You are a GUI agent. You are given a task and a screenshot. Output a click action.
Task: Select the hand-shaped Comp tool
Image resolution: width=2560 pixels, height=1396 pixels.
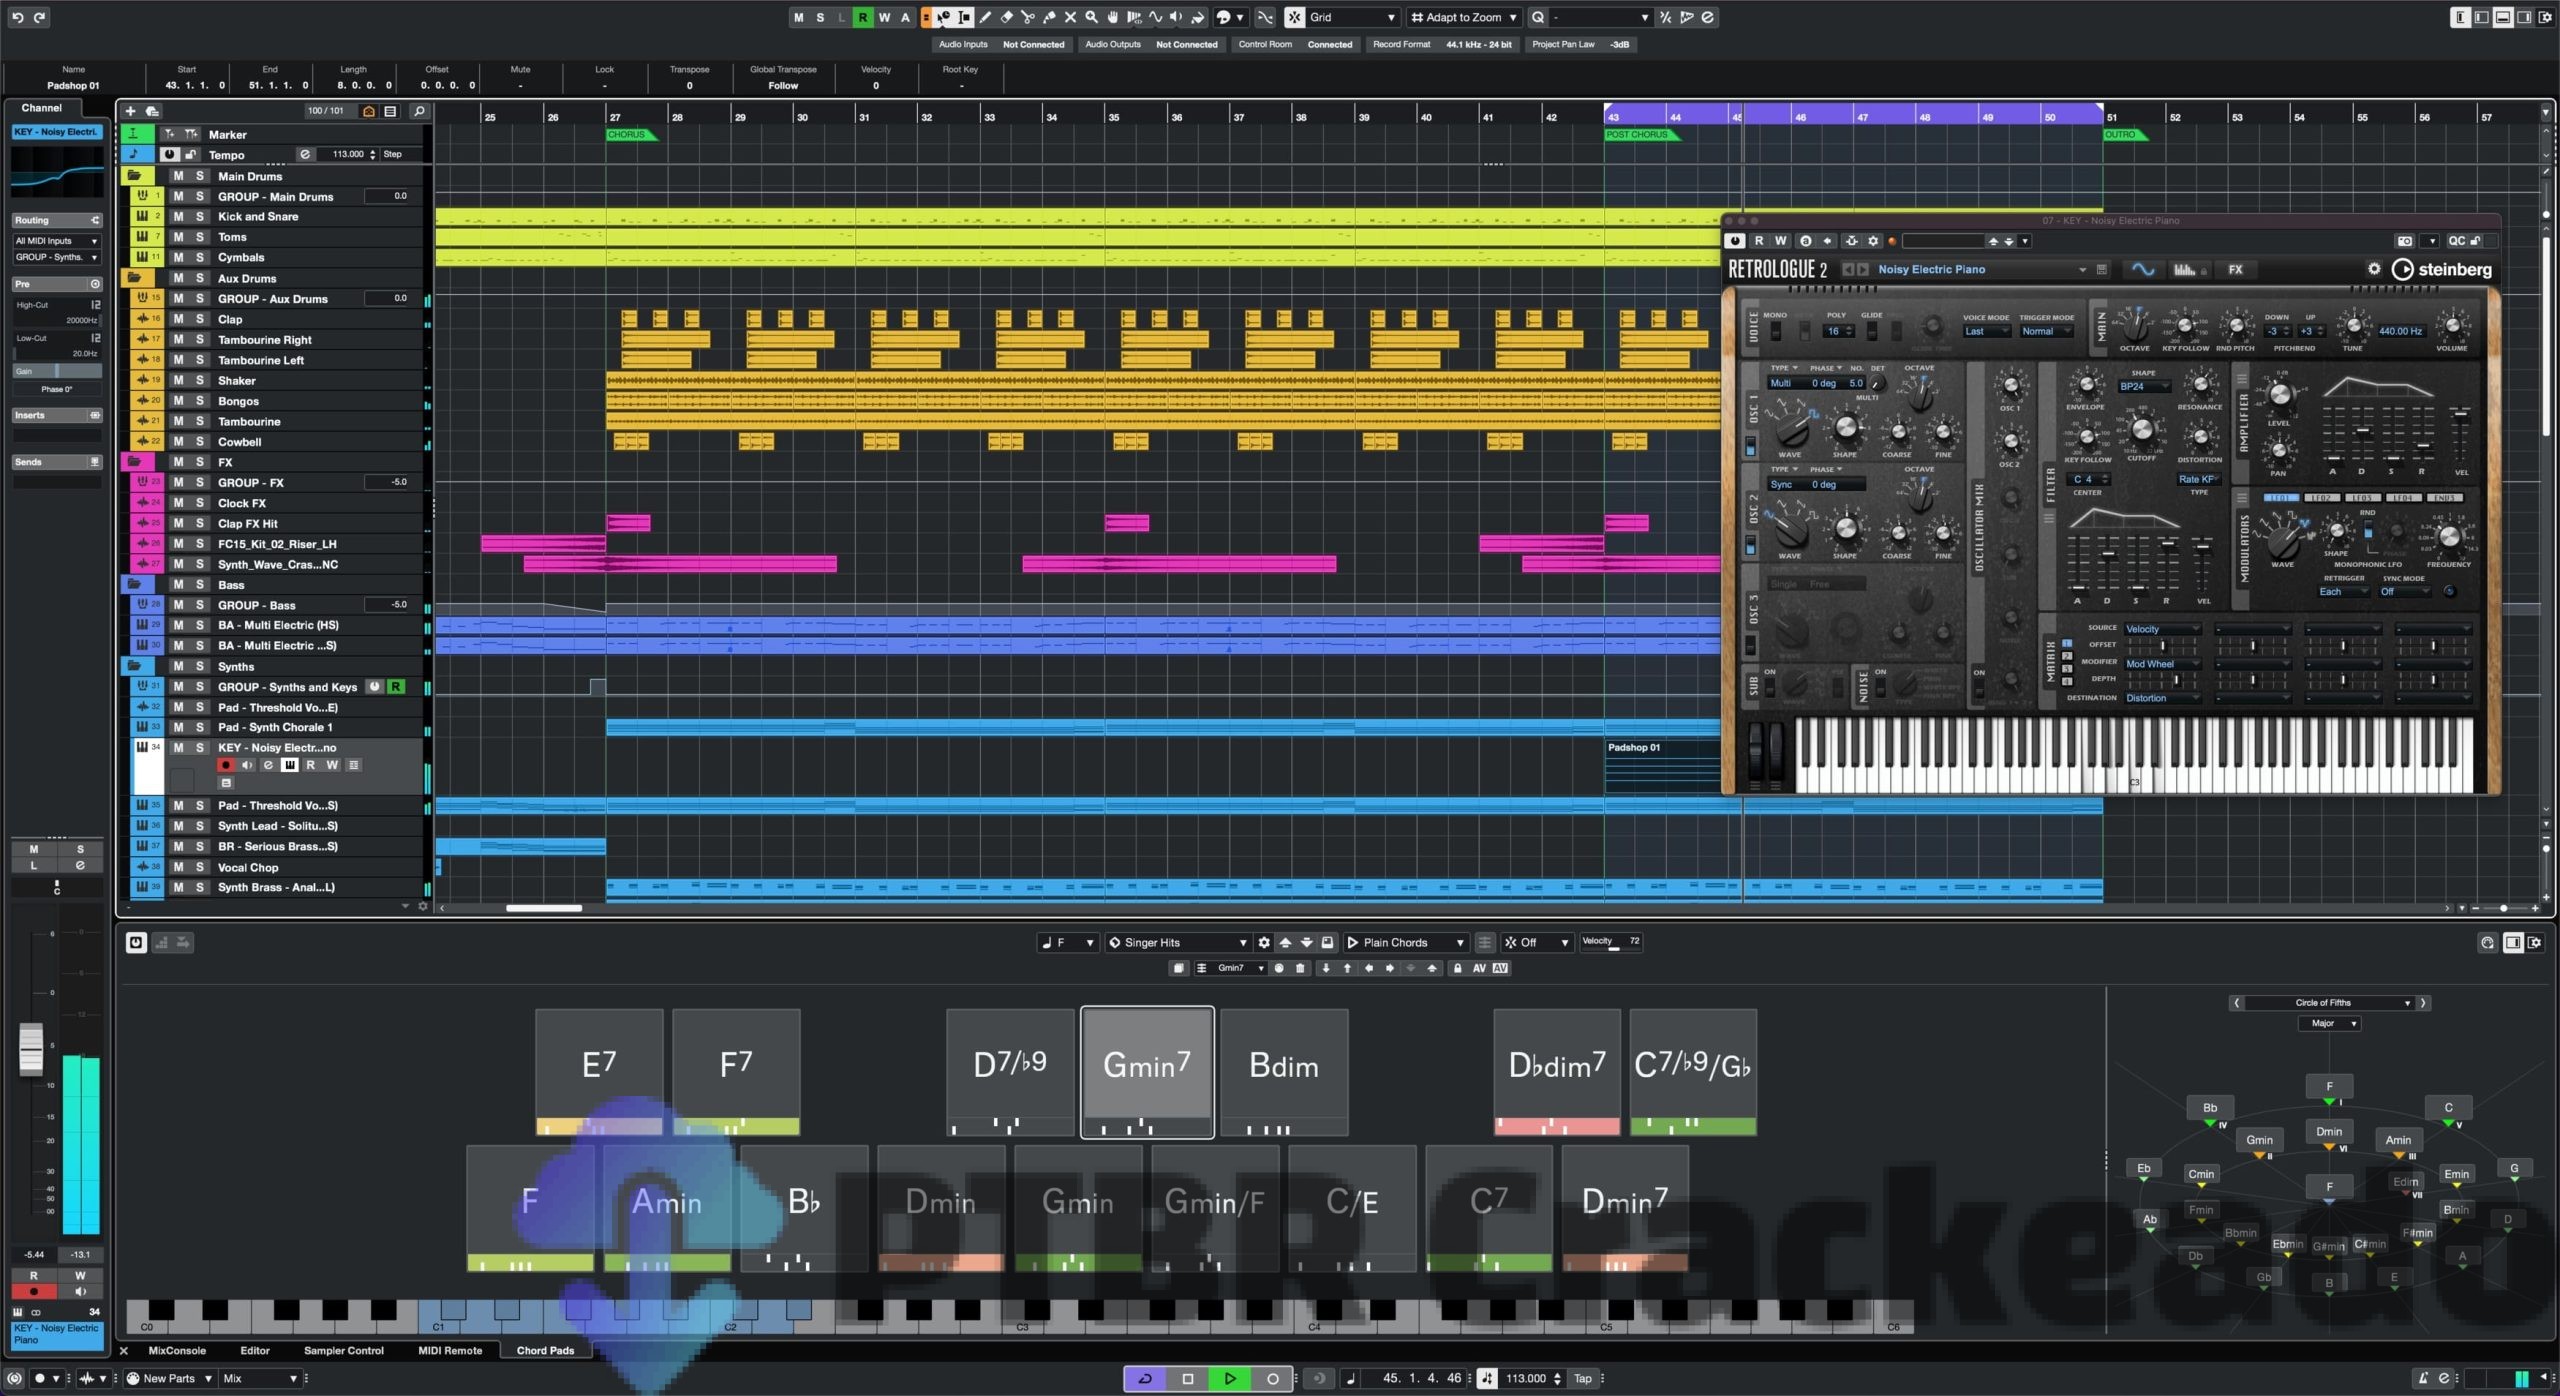[1112, 17]
